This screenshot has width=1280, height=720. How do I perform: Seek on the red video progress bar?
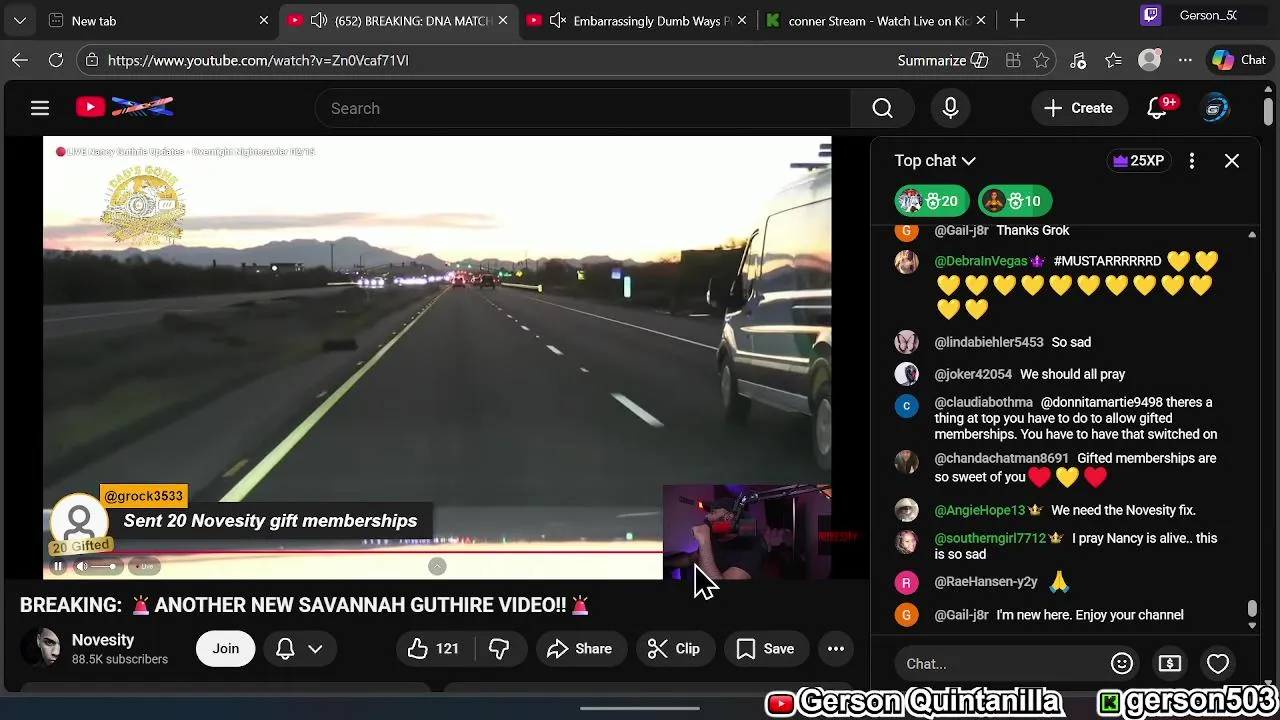coord(352,551)
